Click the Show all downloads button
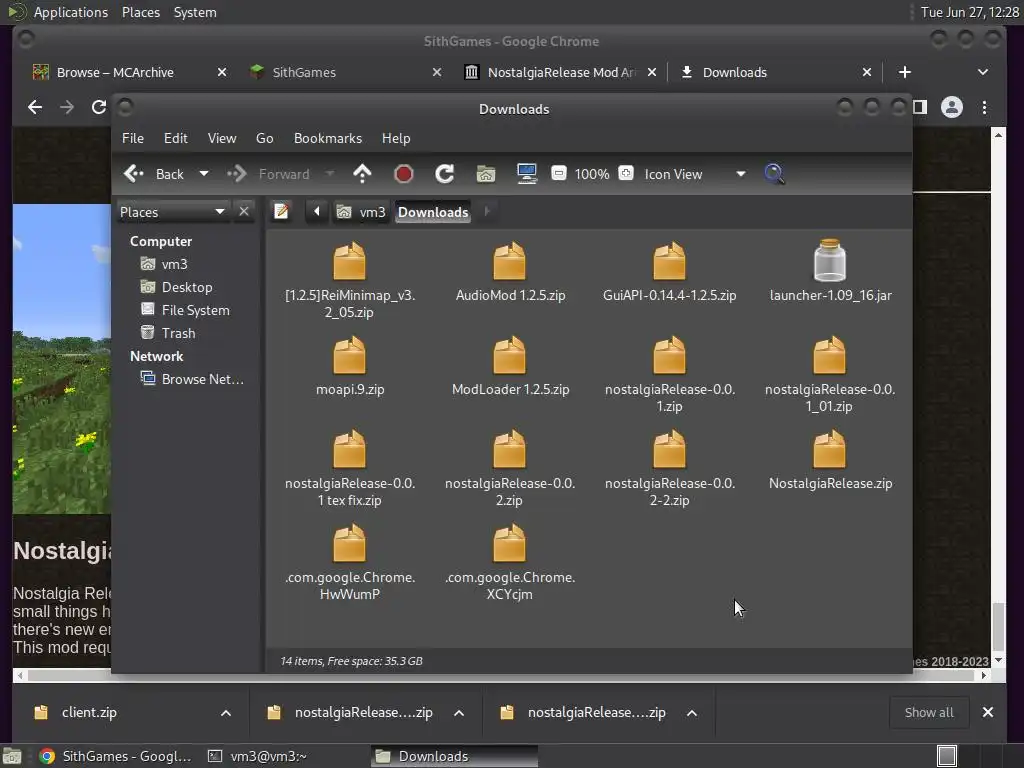 pos(928,713)
